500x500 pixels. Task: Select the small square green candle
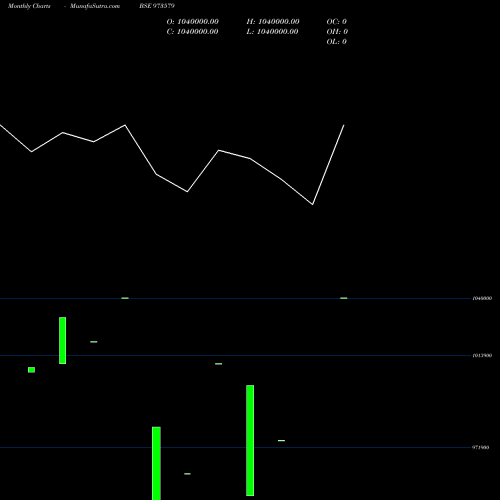click(x=31, y=370)
